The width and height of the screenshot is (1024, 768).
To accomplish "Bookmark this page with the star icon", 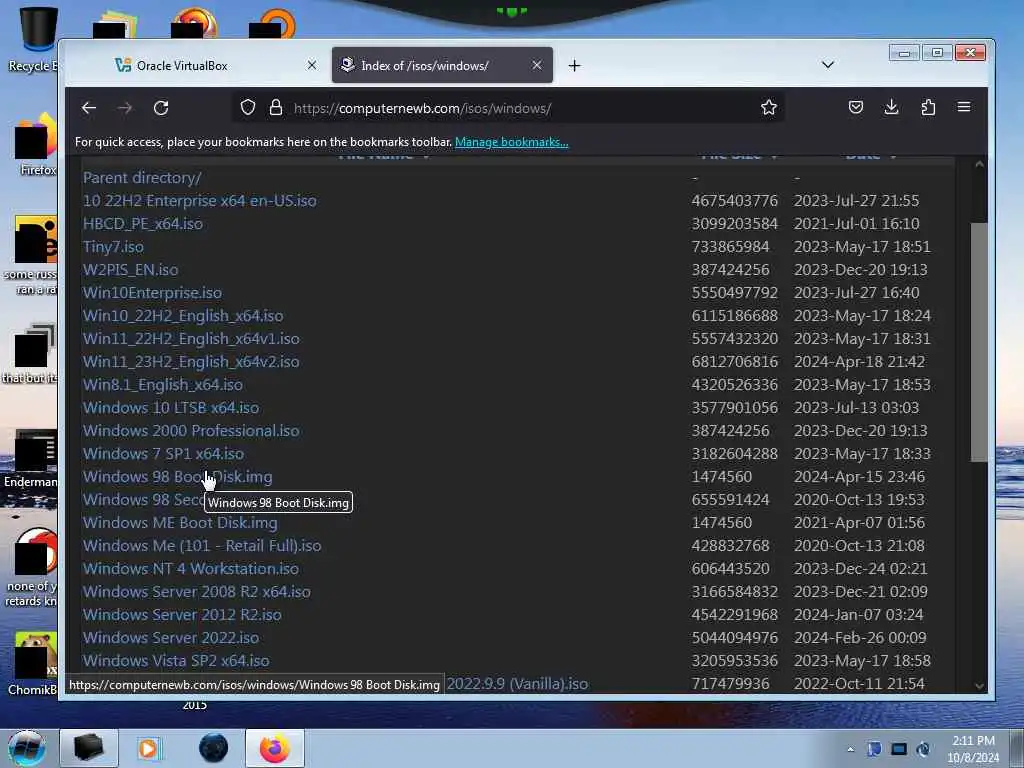I will [x=769, y=107].
